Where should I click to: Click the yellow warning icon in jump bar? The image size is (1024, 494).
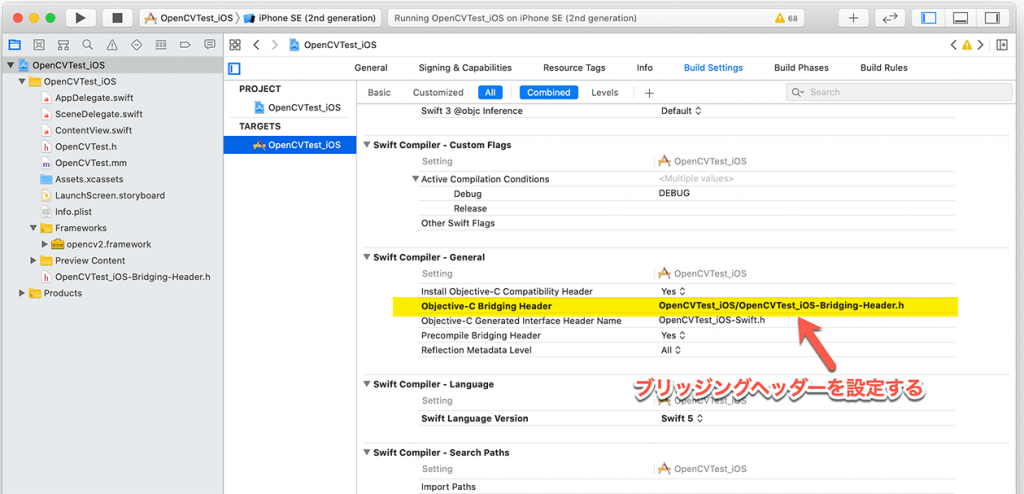pos(967,45)
